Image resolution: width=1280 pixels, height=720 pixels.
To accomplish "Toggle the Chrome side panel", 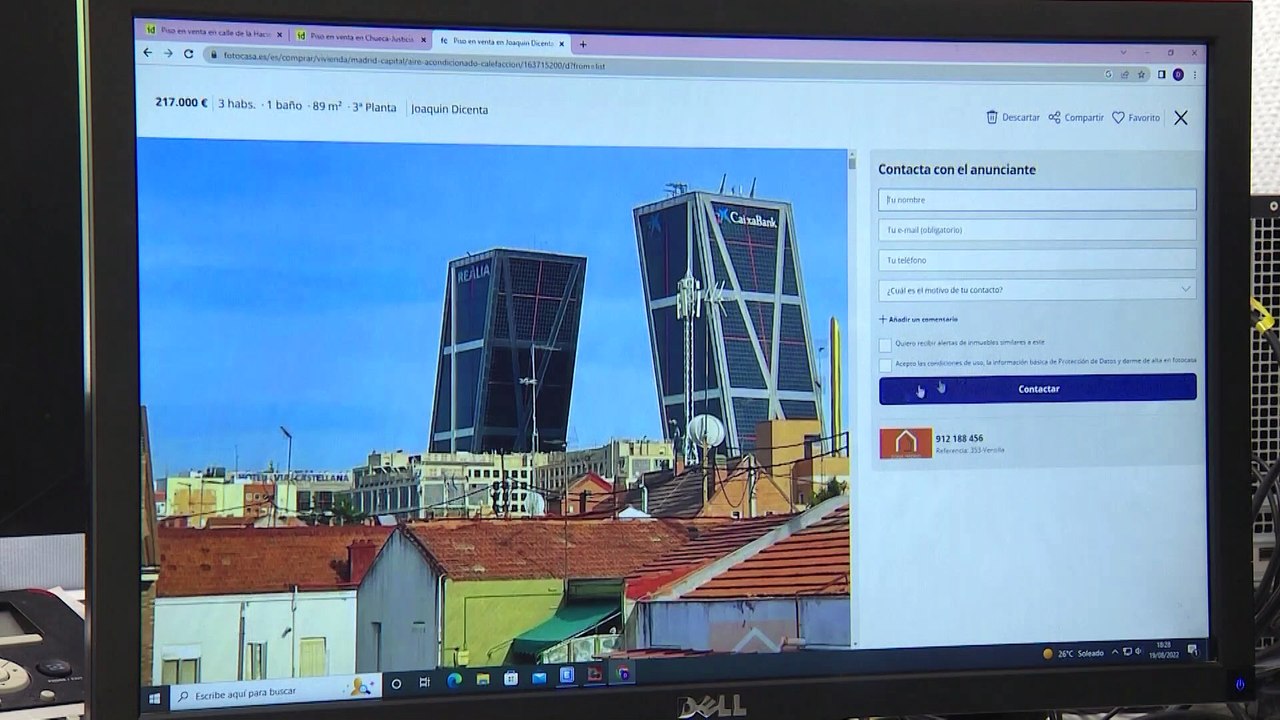I will pos(1162,74).
